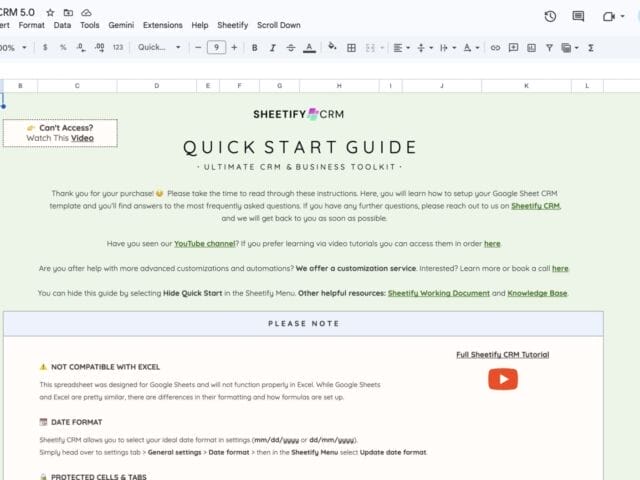Decrease decimal places
The image size is (640, 480).
81,47
